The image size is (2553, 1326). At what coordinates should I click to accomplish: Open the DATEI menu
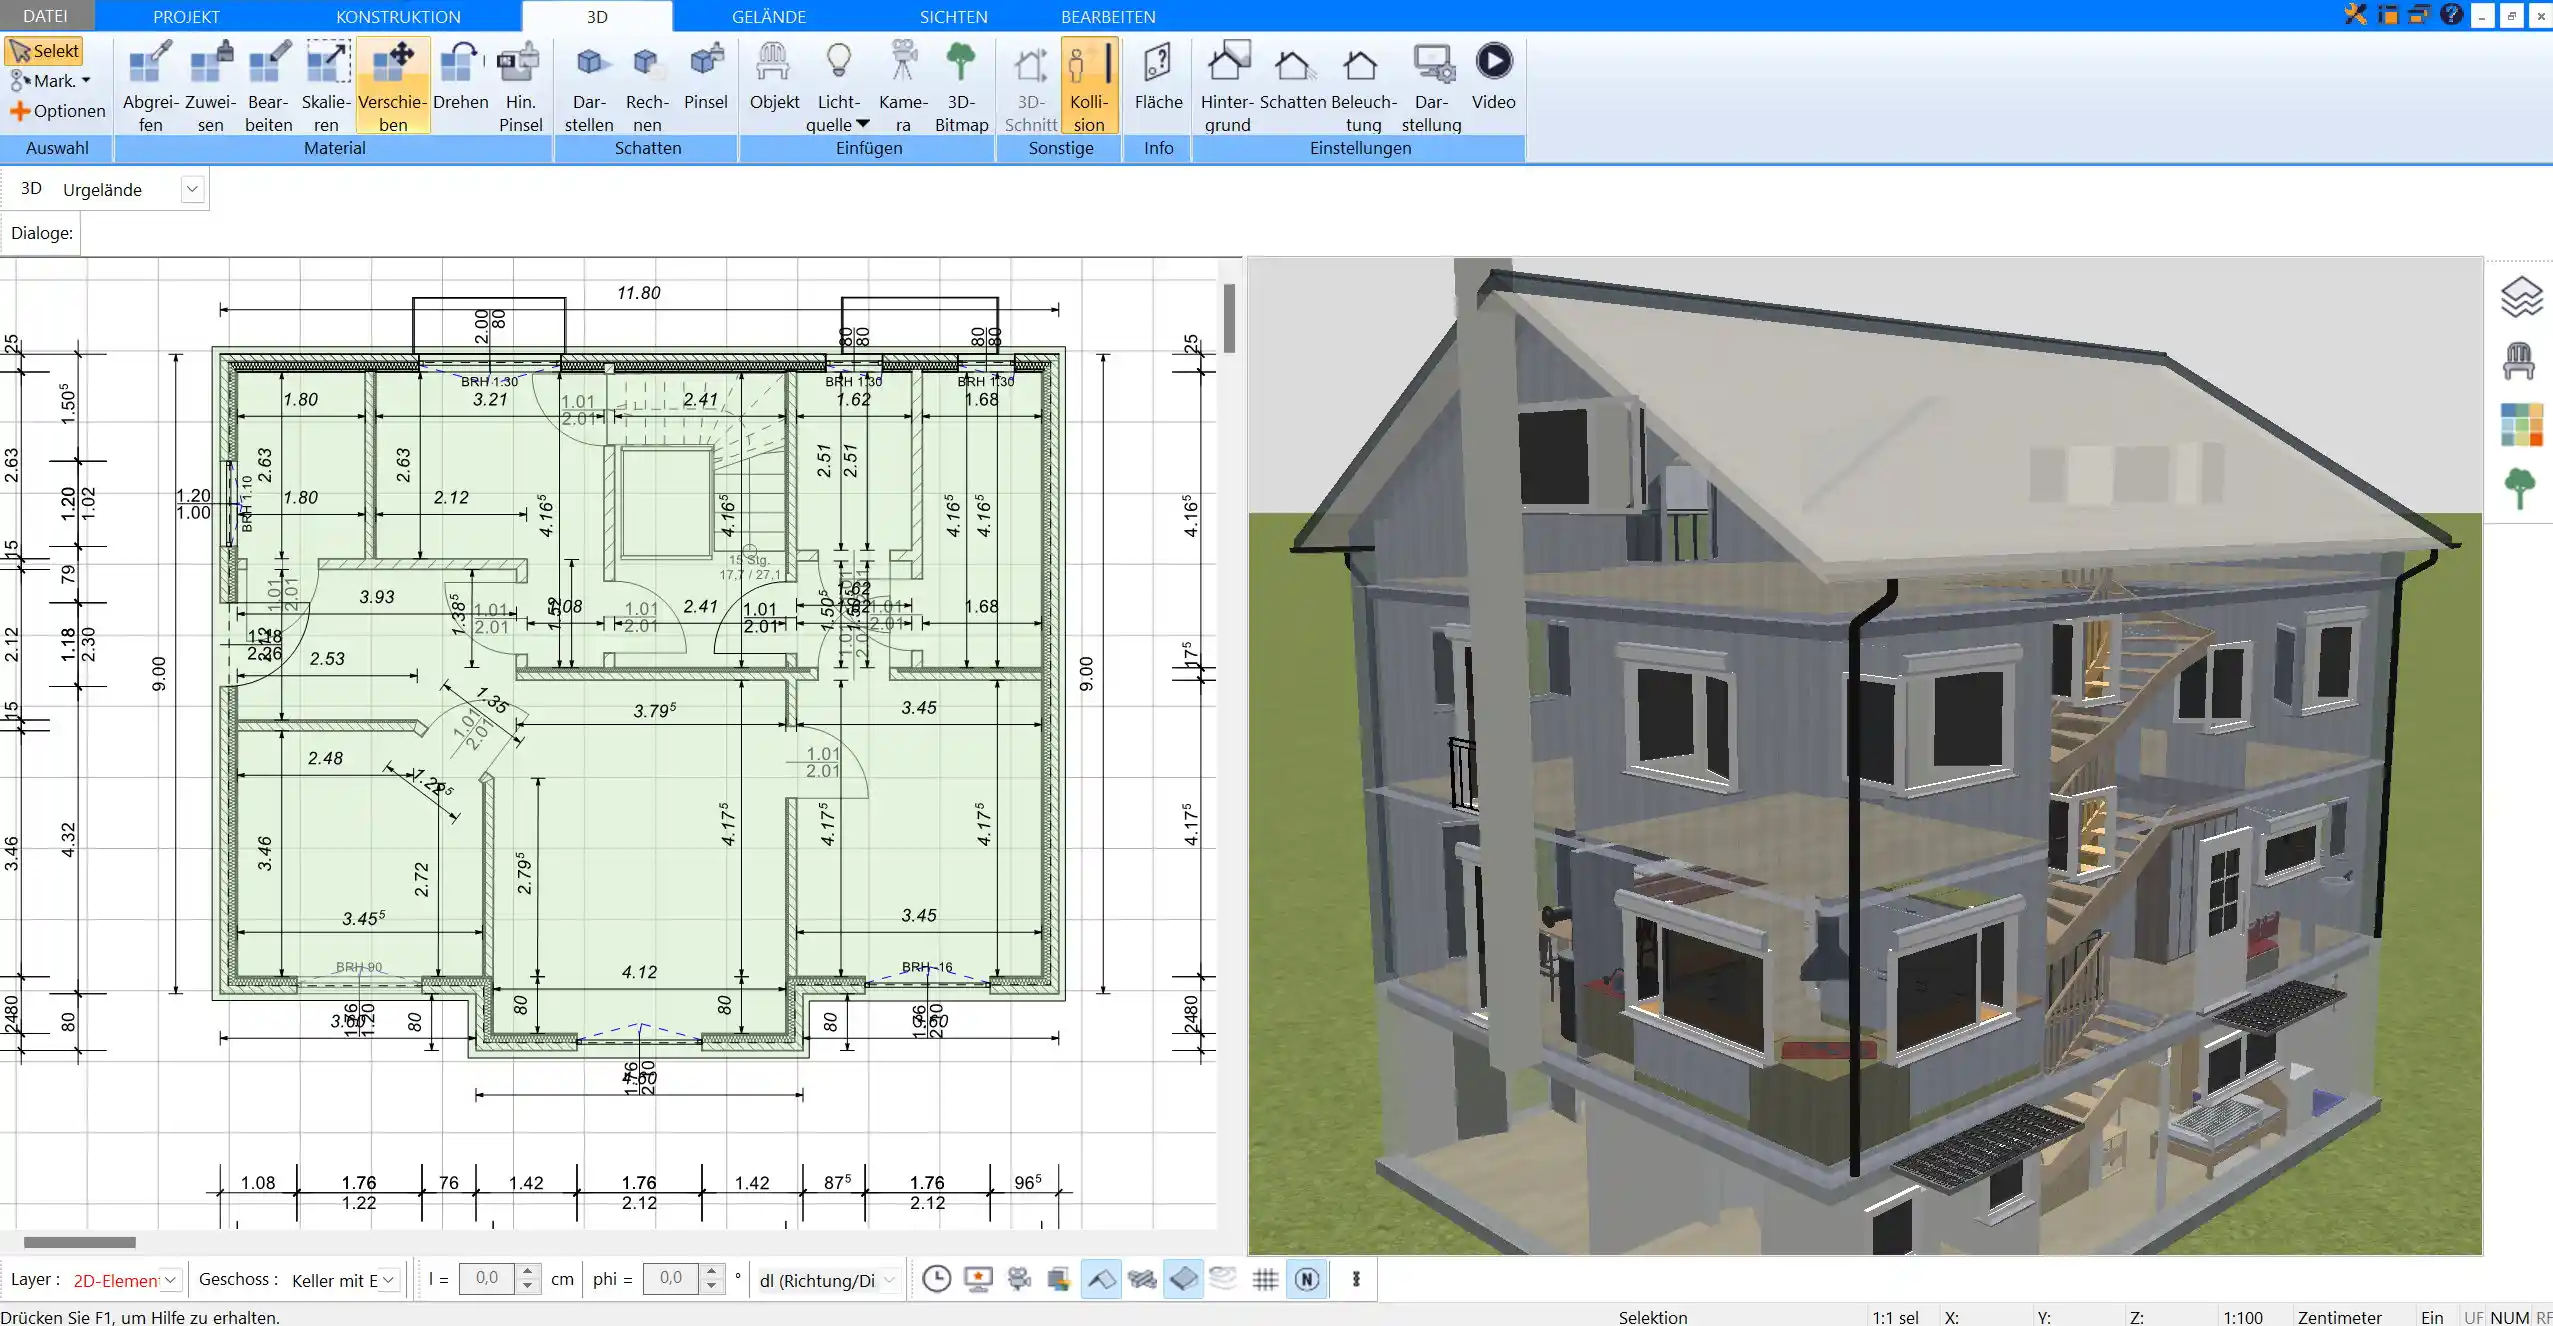click(x=45, y=16)
